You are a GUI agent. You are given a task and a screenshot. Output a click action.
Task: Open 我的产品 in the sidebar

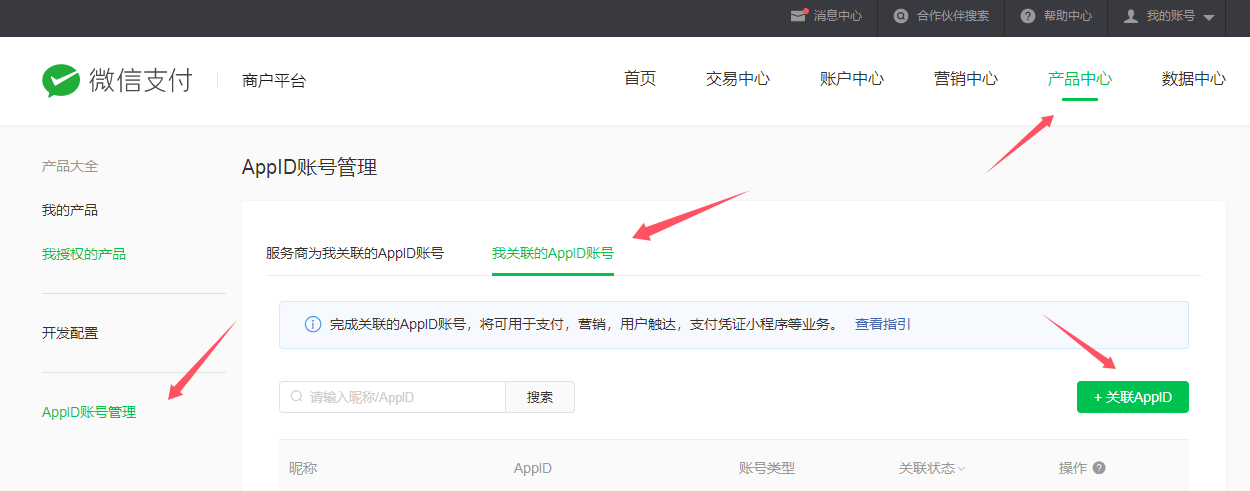click(x=70, y=210)
